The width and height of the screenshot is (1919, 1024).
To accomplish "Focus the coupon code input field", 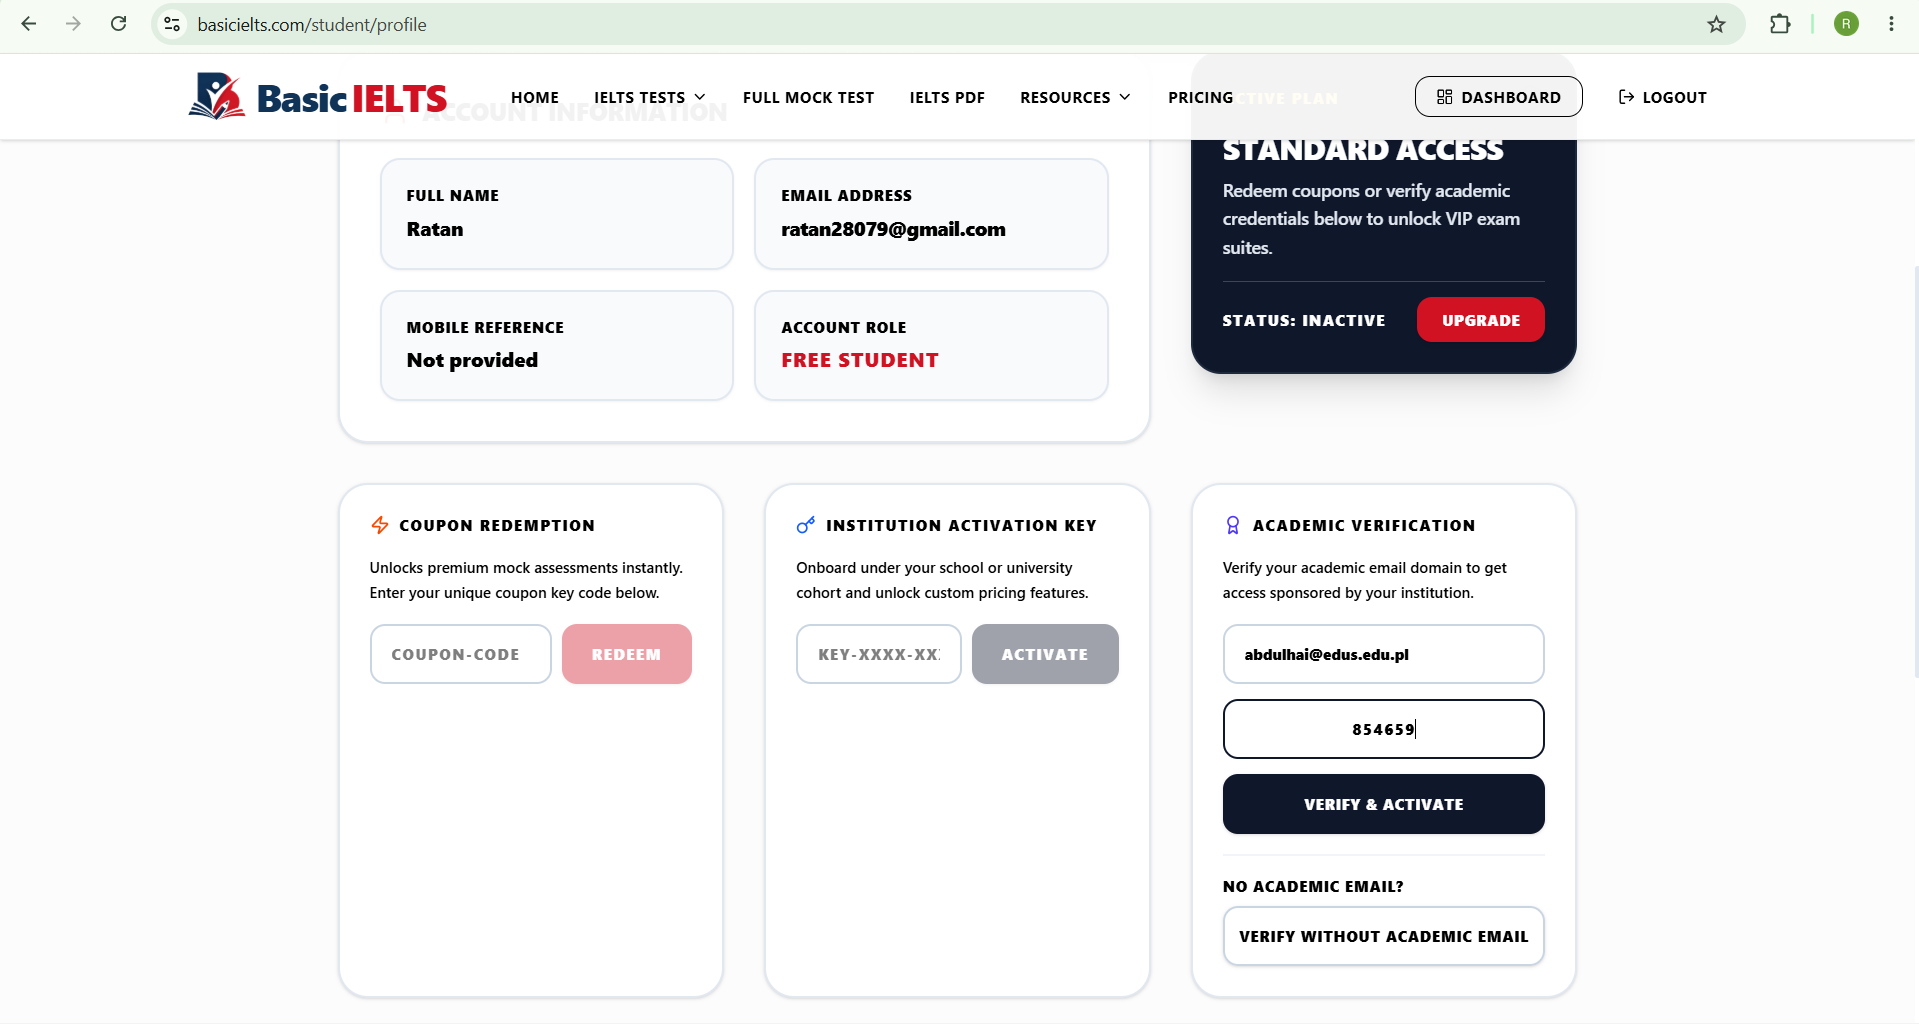I will [x=460, y=654].
